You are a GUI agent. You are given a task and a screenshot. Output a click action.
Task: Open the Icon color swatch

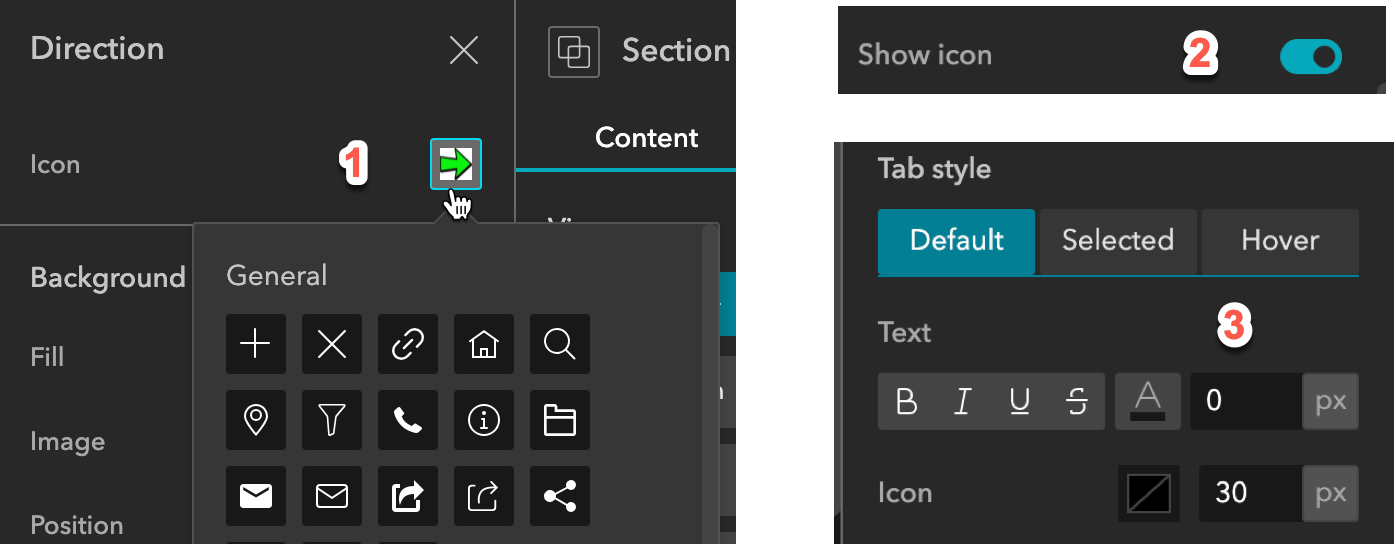point(1148,493)
